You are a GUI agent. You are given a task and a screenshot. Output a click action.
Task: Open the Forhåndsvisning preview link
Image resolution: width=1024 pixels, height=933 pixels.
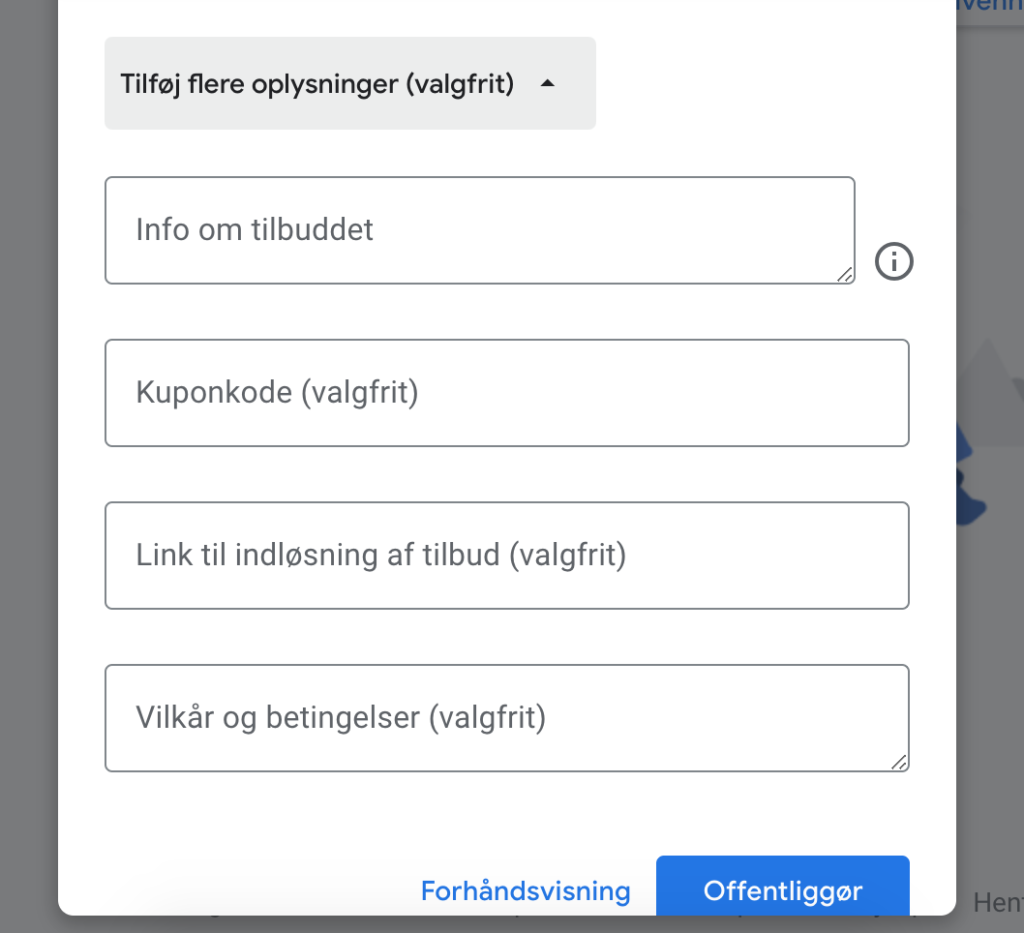coord(526,891)
